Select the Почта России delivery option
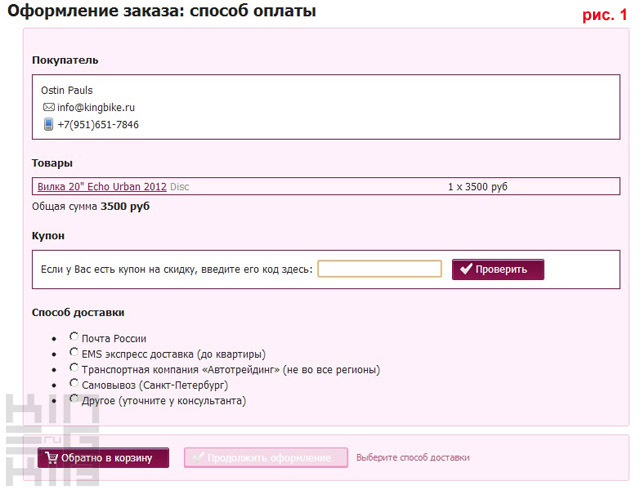The image size is (640, 490). tap(74, 337)
